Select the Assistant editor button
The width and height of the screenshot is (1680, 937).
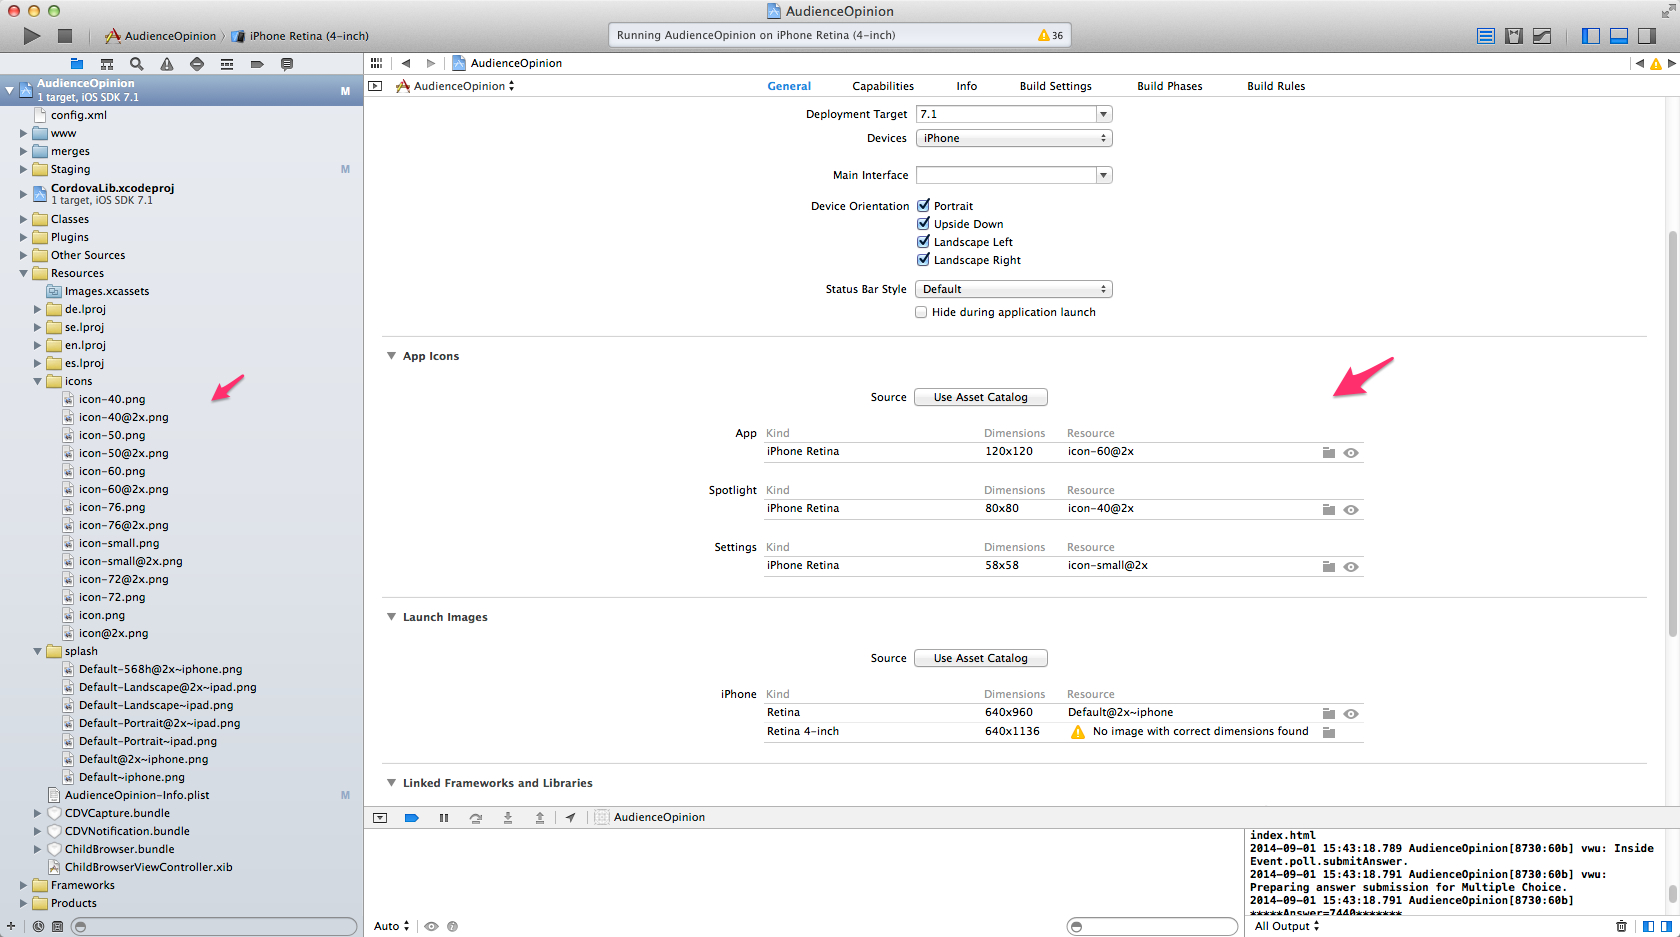click(1514, 36)
